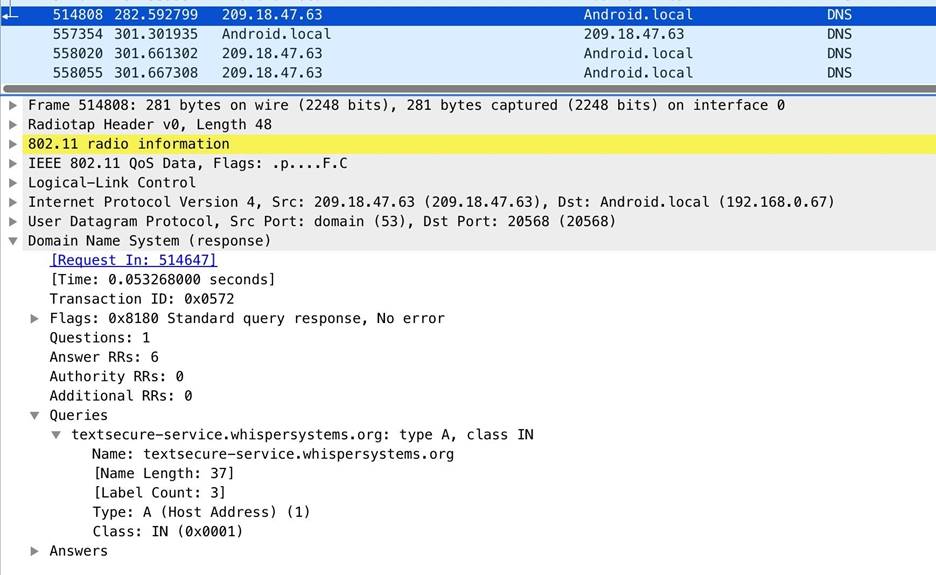The height and width of the screenshot is (575, 936).
Task: Click the Name Length: 37 field
Action: click(x=163, y=473)
